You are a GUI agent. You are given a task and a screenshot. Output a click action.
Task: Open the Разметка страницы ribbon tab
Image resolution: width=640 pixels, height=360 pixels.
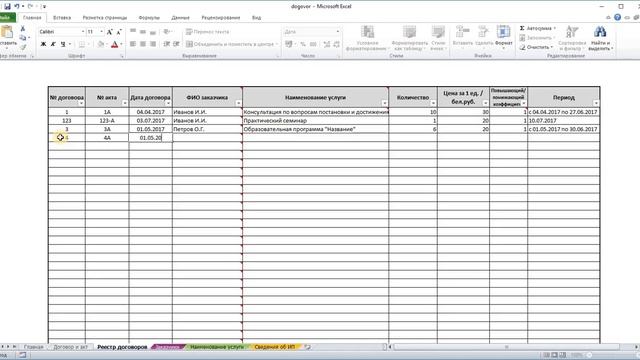105,18
